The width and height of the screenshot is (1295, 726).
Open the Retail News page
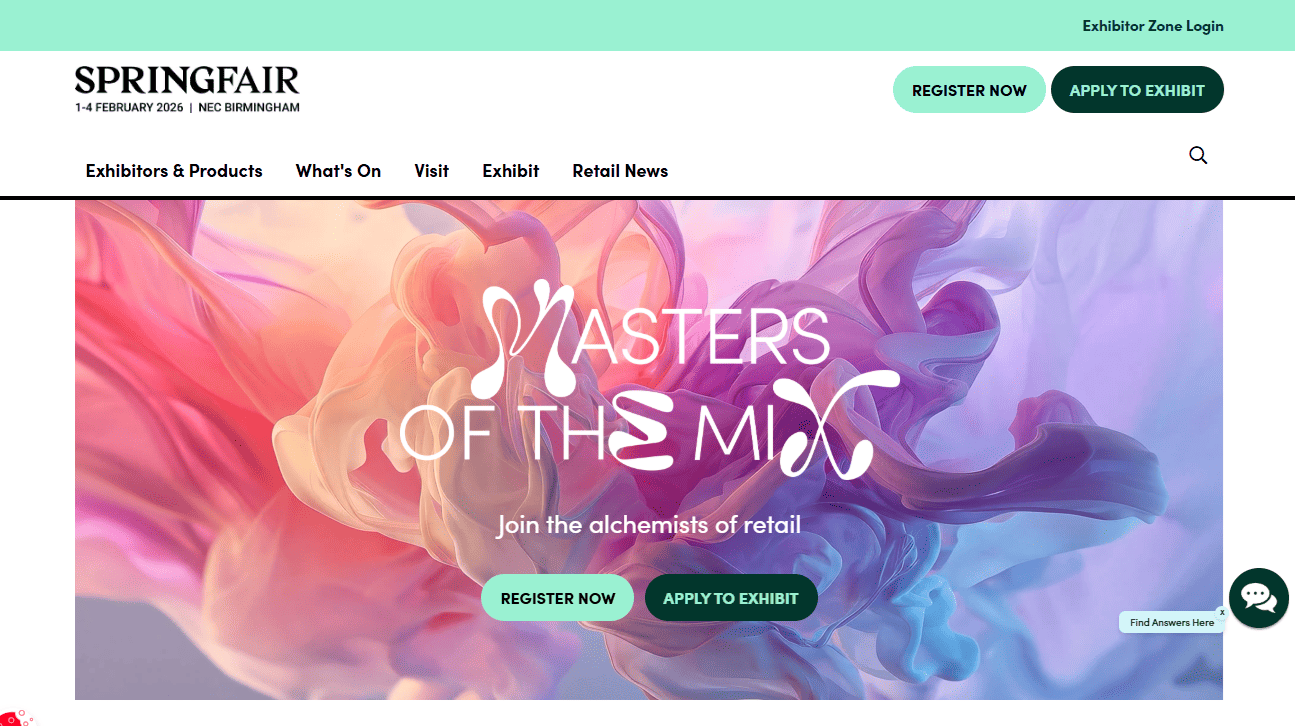click(x=620, y=171)
